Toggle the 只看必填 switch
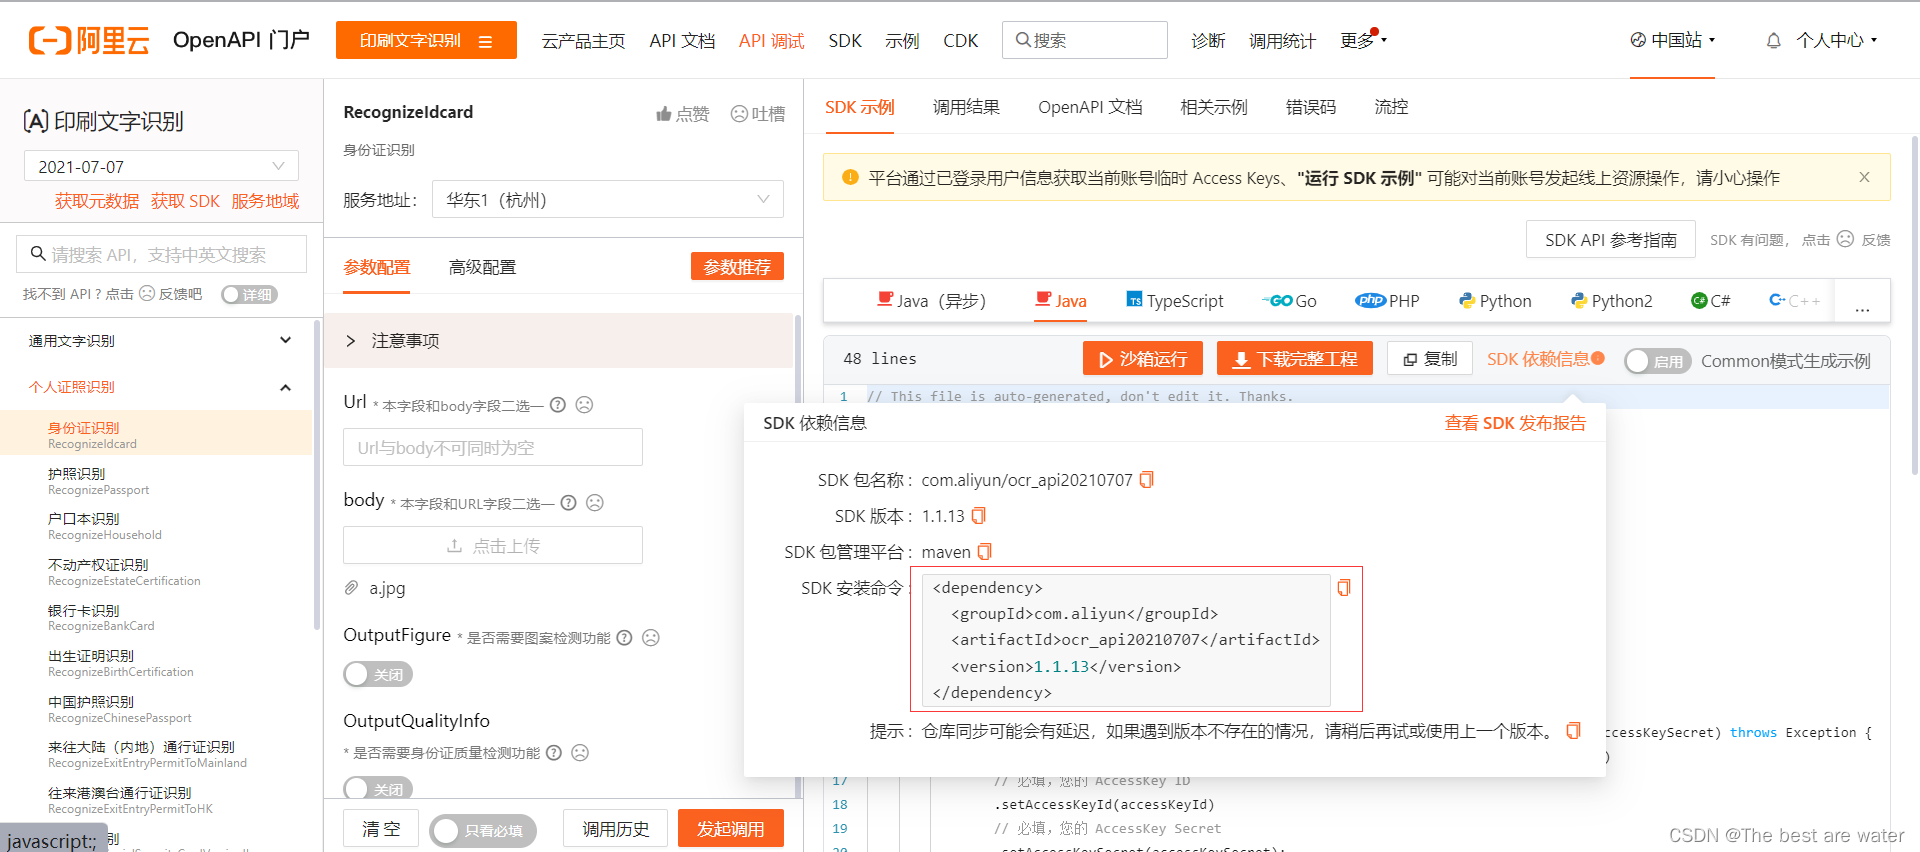Viewport: 1920px width, 852px height. point(483,830)
